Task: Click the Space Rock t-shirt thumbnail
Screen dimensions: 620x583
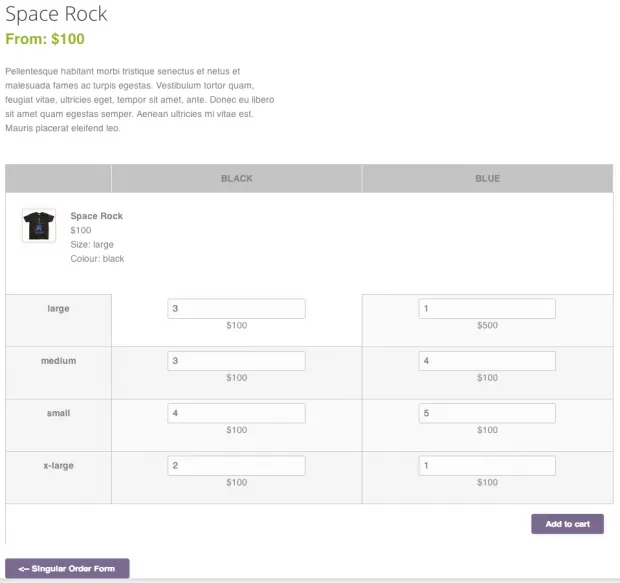Action: 39,225
